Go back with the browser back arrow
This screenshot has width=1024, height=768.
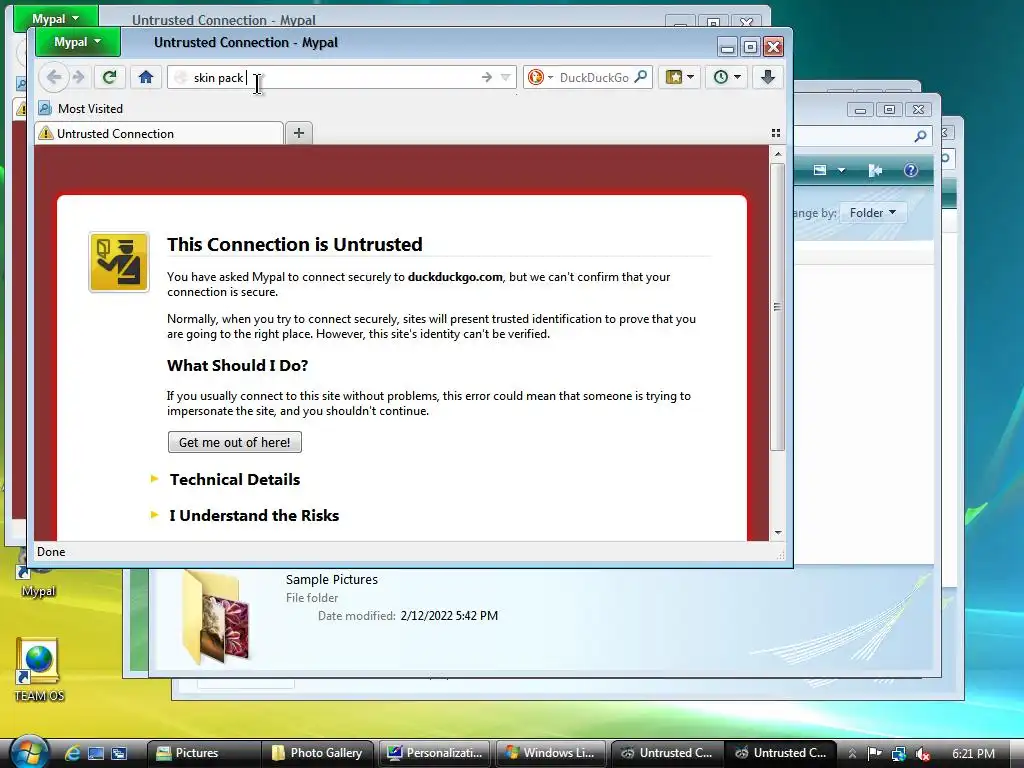pyautogui.click(x=54, y=78)
